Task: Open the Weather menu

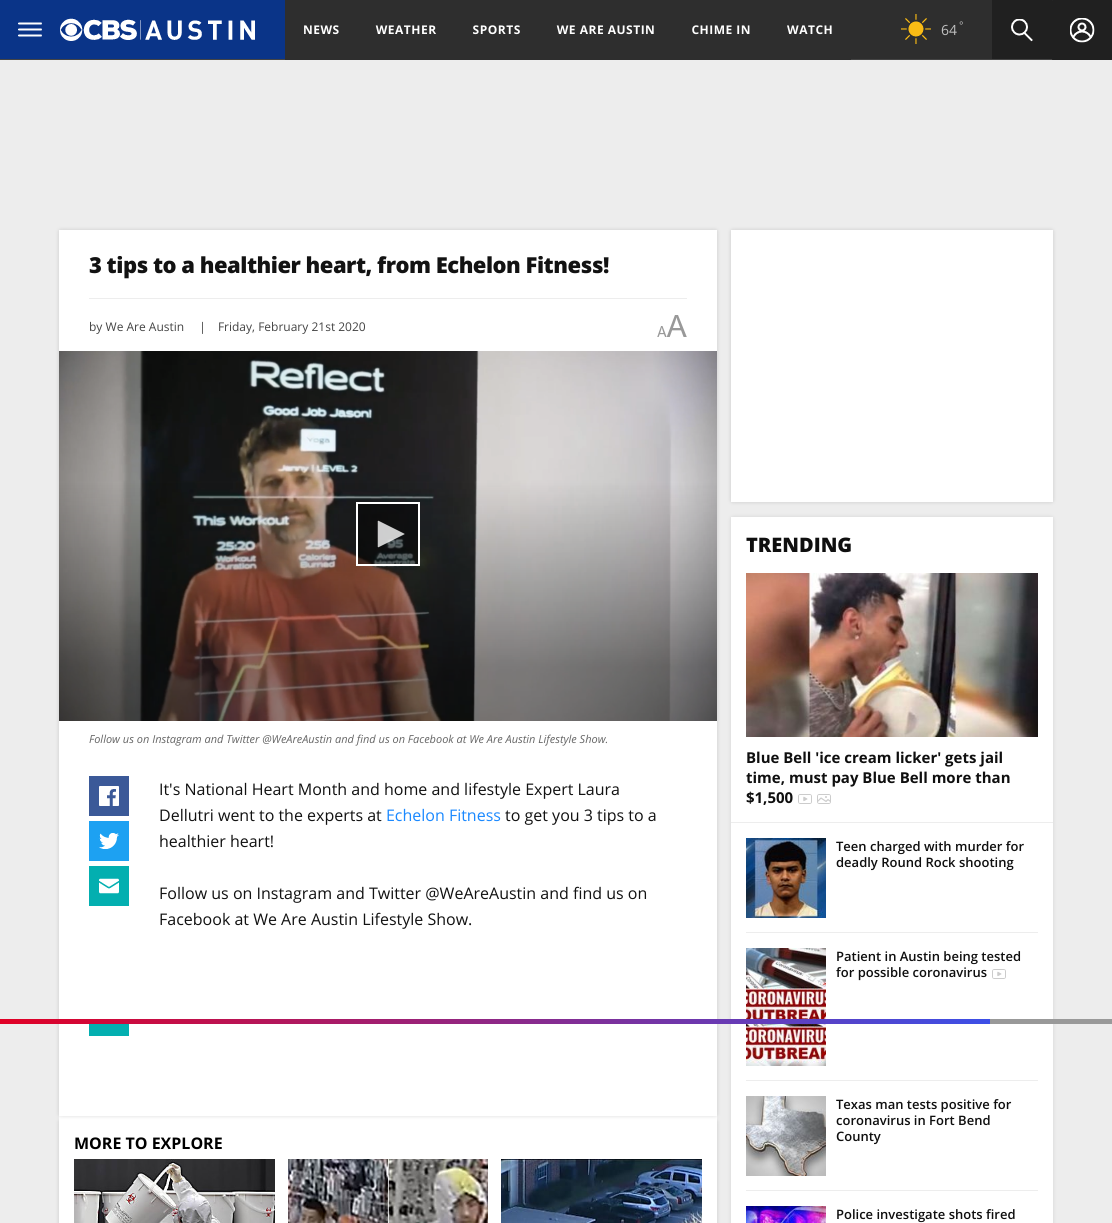Action: 406,30
